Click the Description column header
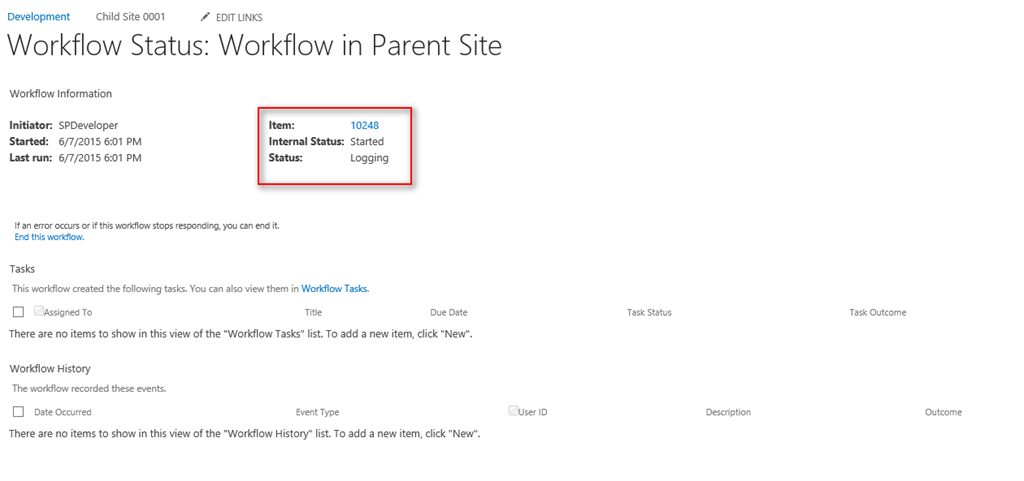 (728, 412)
